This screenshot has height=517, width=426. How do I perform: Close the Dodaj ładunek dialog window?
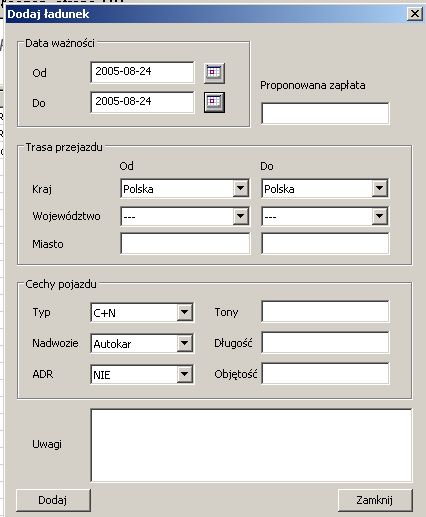tap(414, 14)
